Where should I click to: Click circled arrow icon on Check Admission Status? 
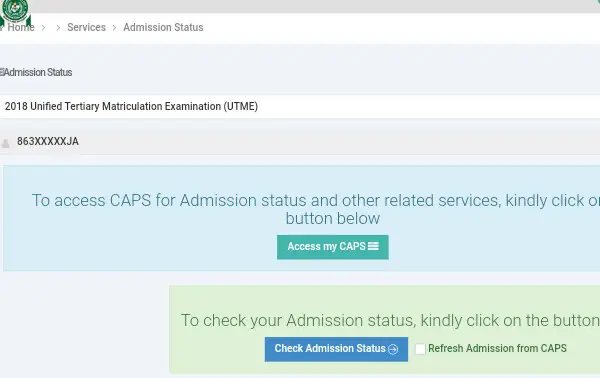393,349
